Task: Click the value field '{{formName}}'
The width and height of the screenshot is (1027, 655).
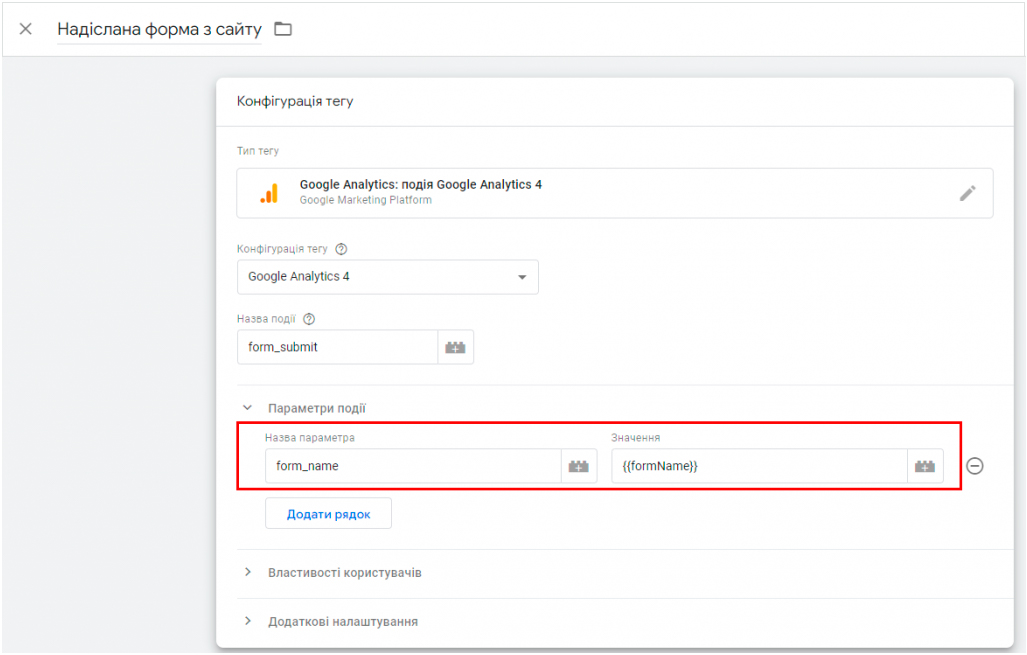Action: coord(759,466)
